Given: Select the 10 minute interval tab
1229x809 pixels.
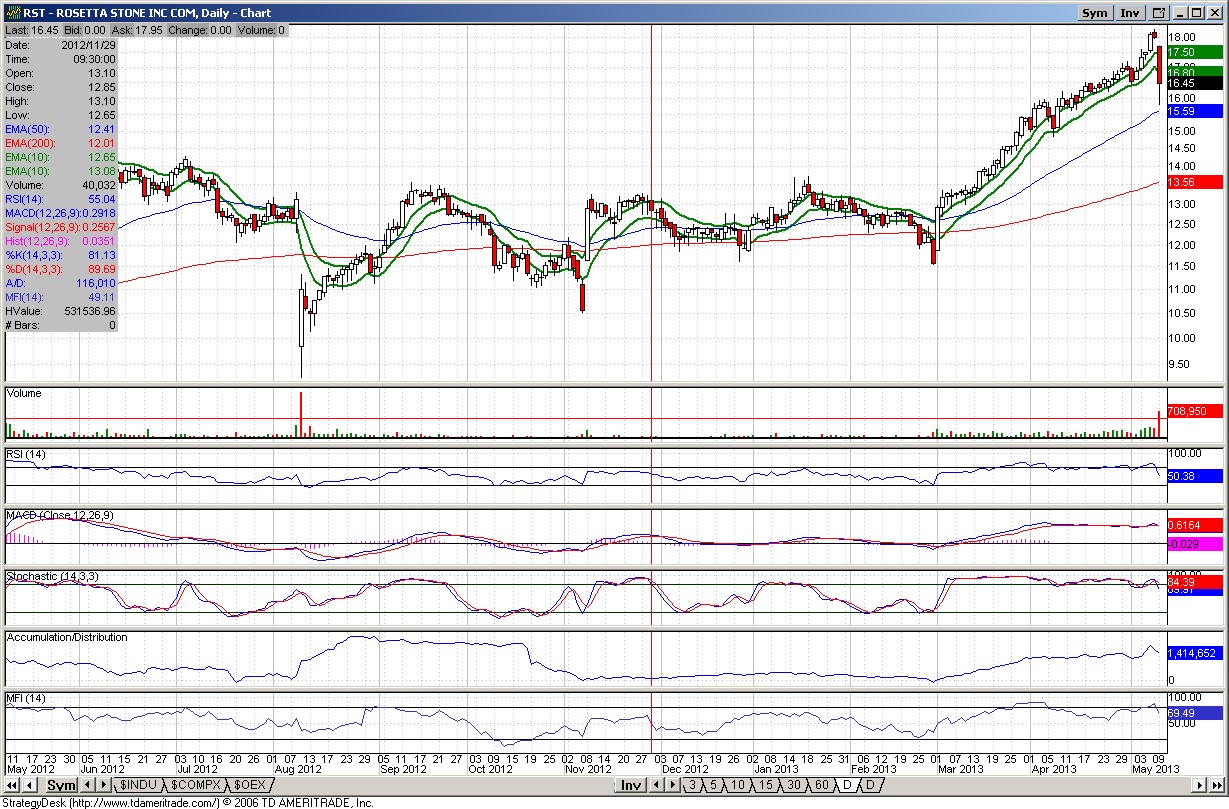Looking at the screenshot, I should point(739,786).
